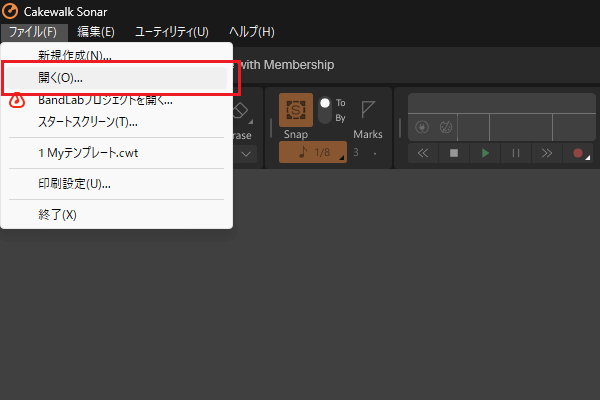600x400 pixels.
Task: Open recent file 1 Myテンプレート.cwt
Action: [x=90, y=155]
